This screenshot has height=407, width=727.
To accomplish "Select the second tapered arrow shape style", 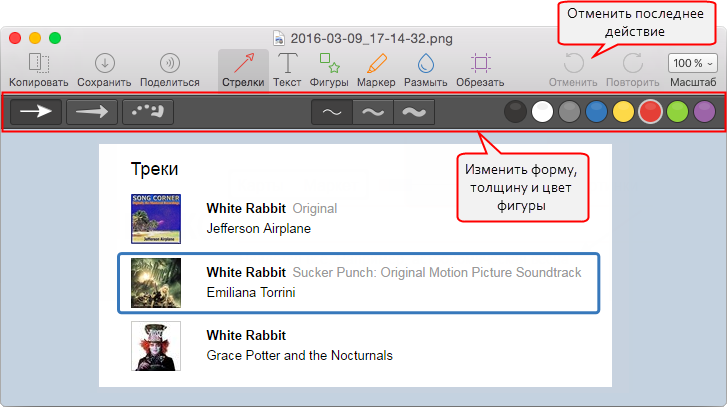I will click(92, 112).
